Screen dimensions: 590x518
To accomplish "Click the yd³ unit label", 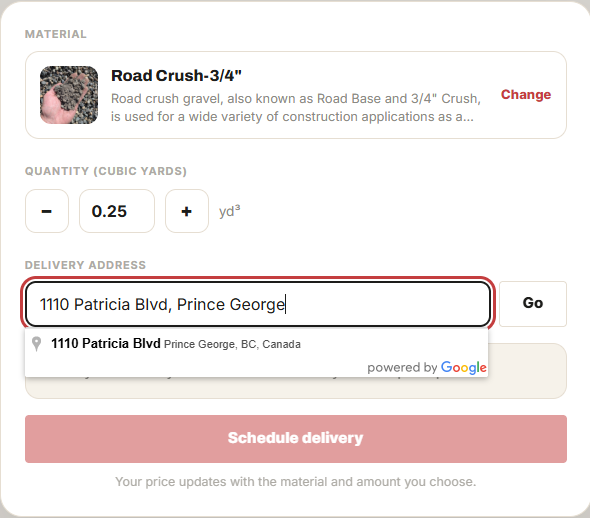I will (x=230, y=211).
